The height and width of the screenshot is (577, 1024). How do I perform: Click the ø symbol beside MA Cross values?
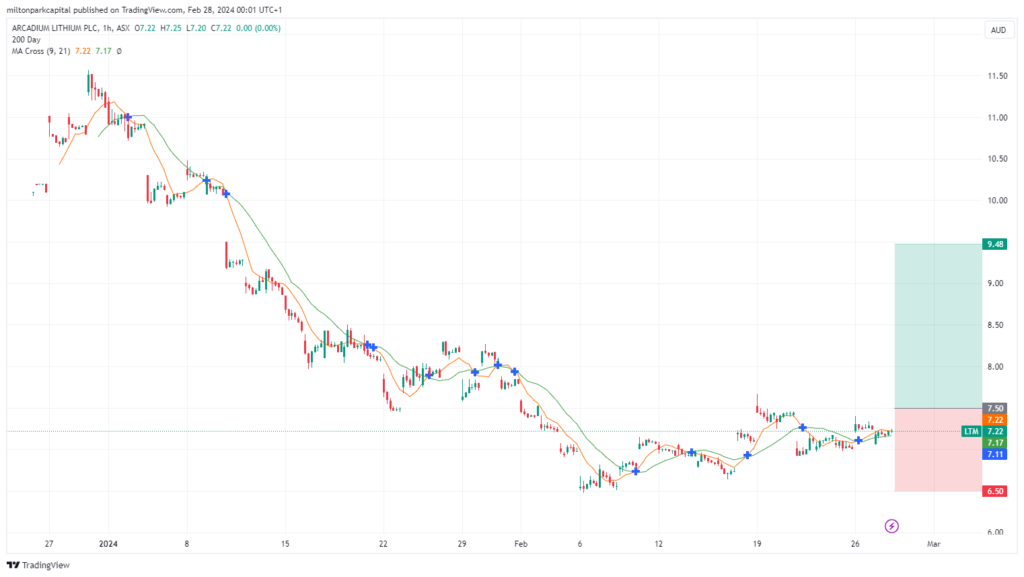click(x=119, y=51)
